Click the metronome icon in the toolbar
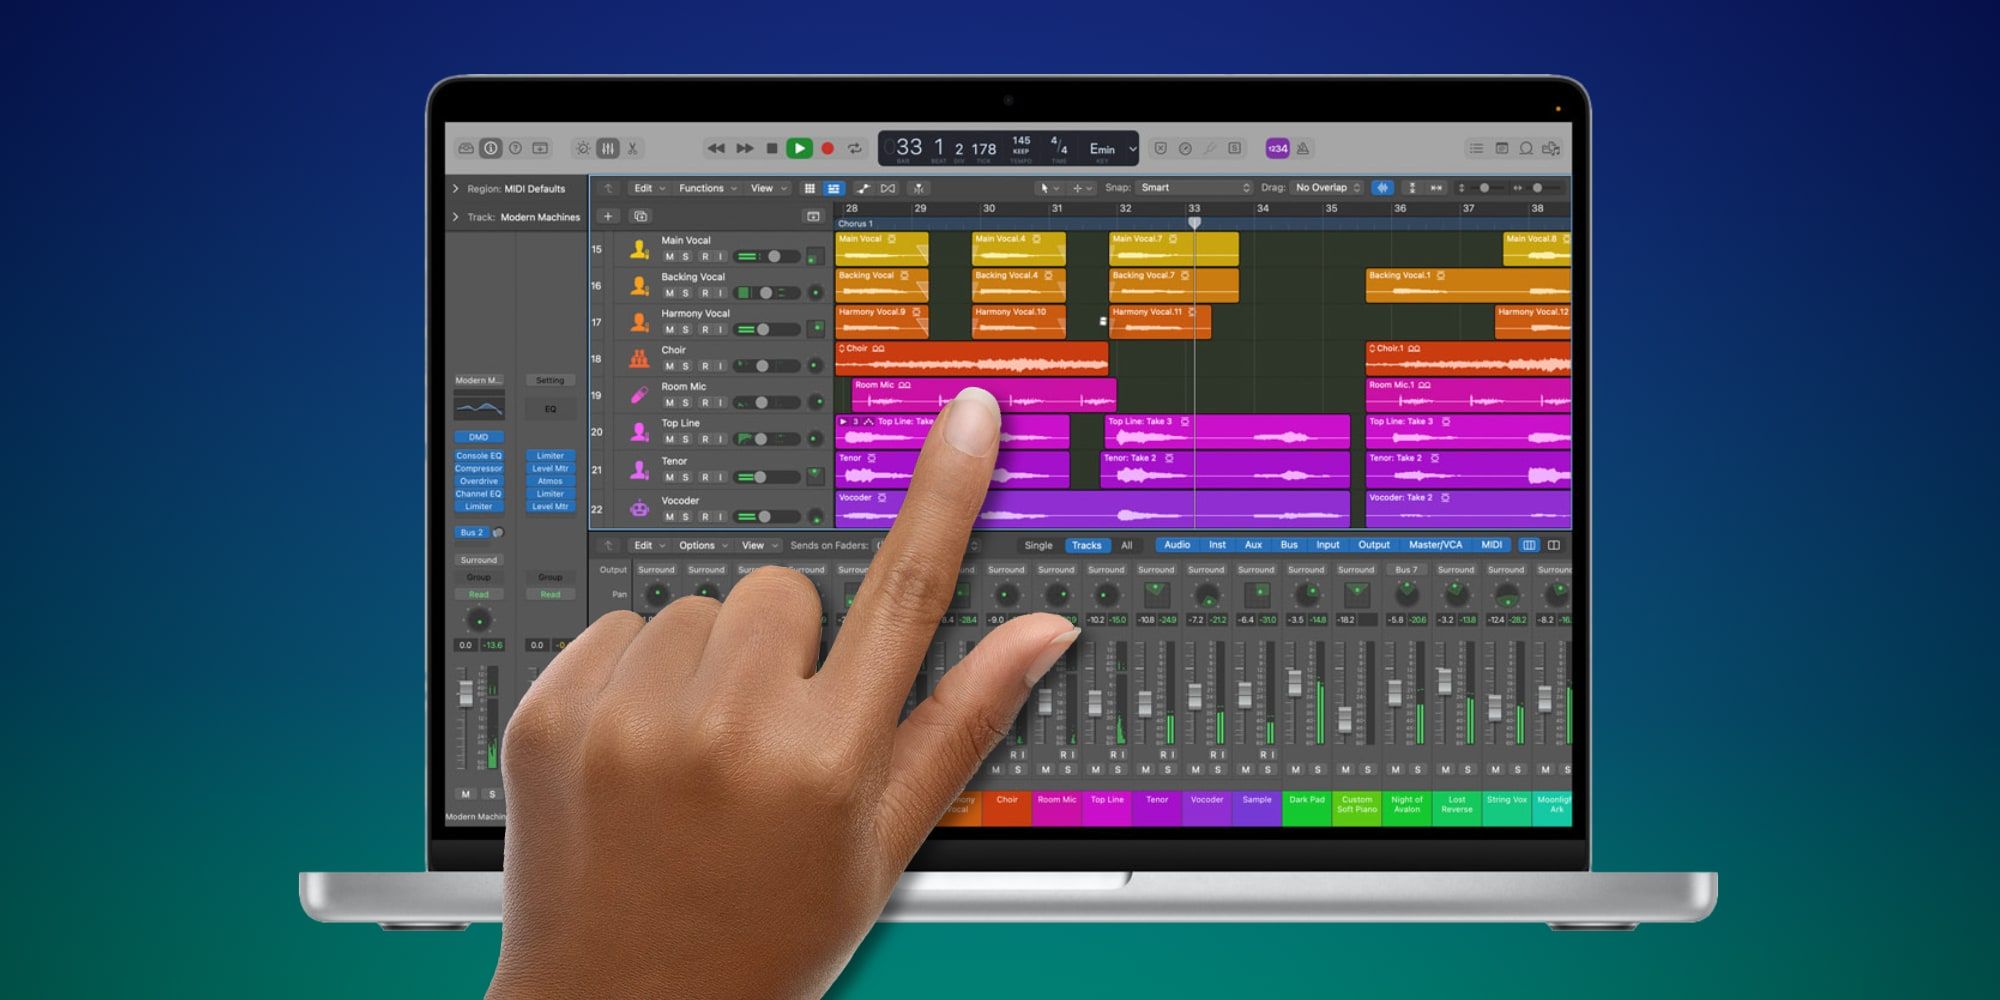The width and height of the screenshot is (2000, 1000). pos(1303,148)
